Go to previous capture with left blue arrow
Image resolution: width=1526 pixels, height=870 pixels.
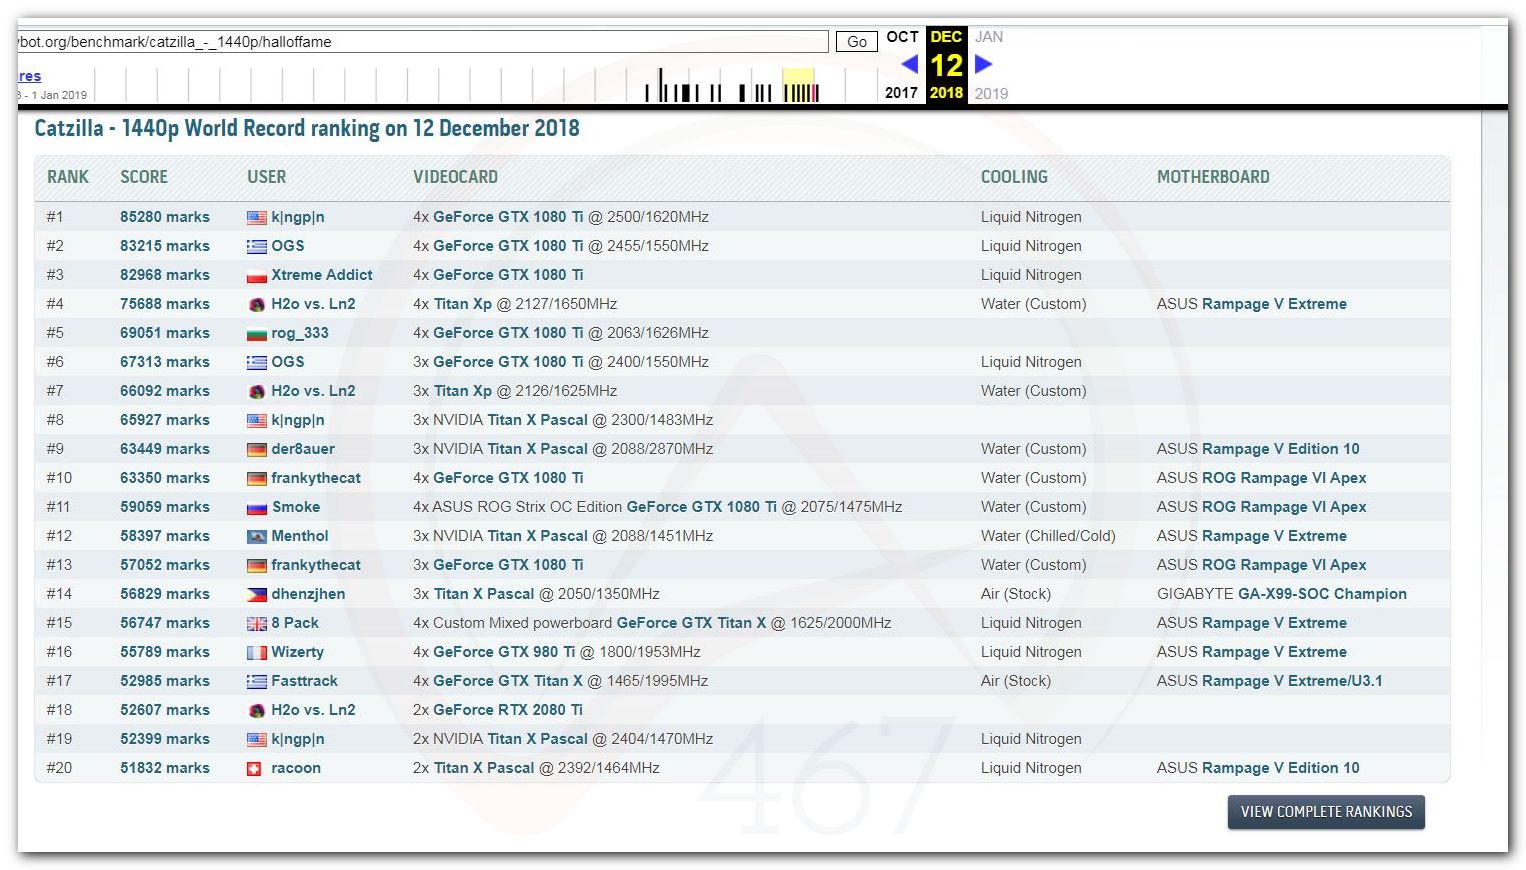pyautogui.click(x=909, y=64)
